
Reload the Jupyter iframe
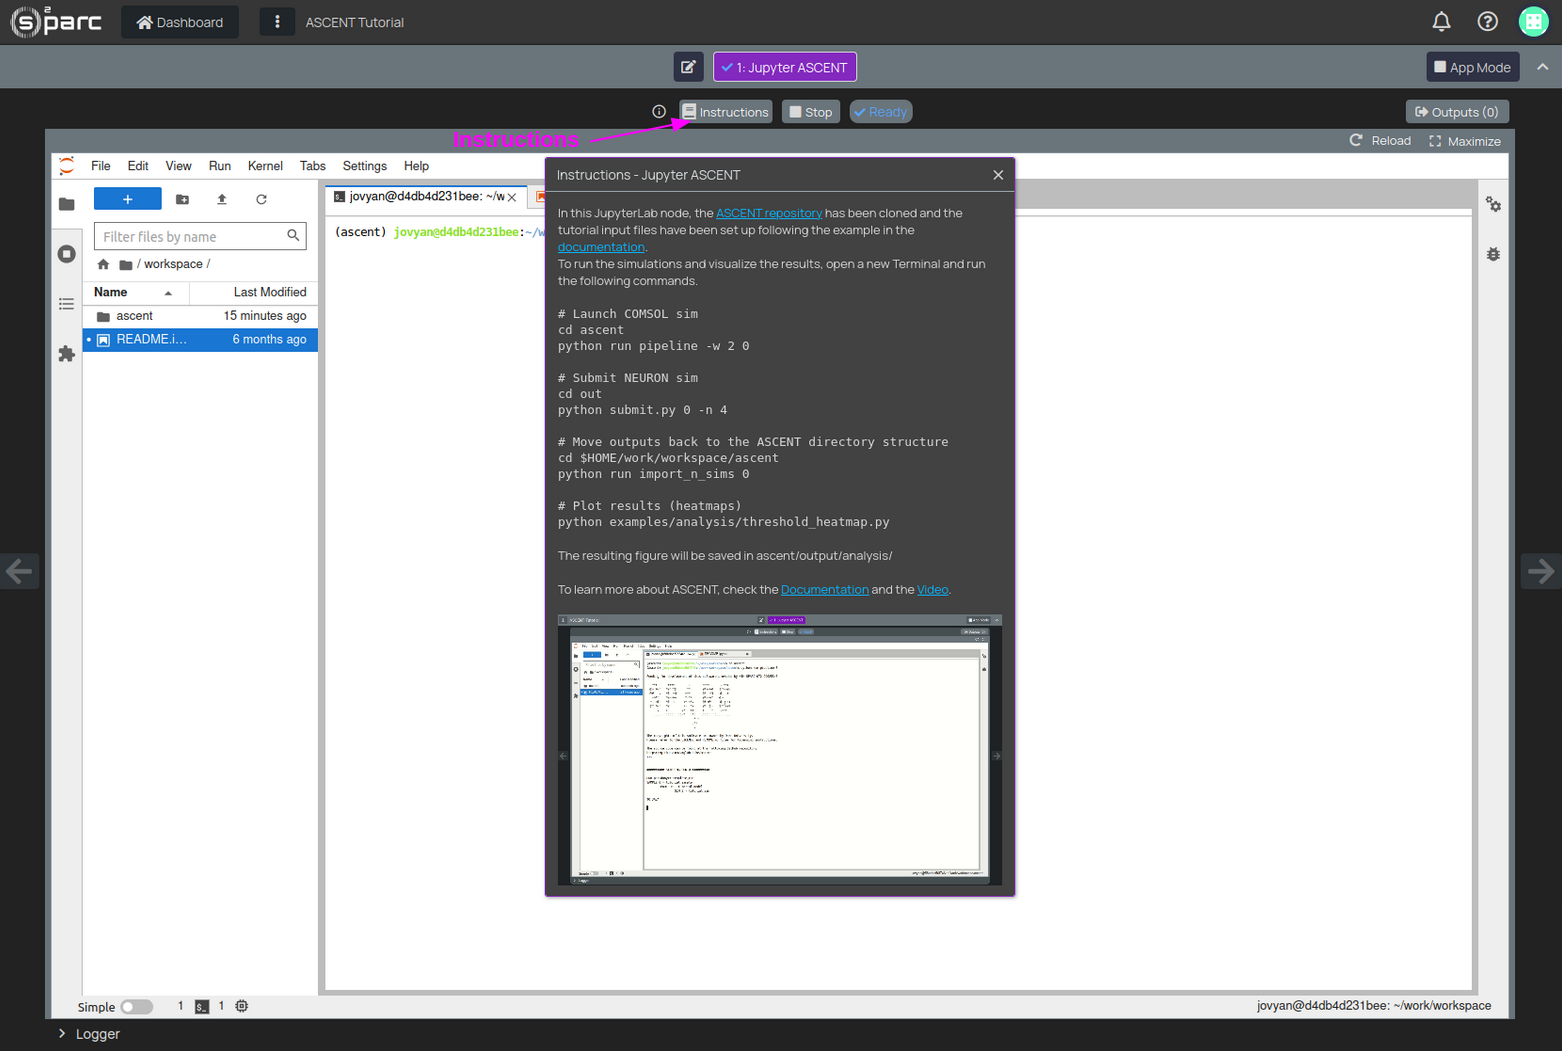(1380, 141)
